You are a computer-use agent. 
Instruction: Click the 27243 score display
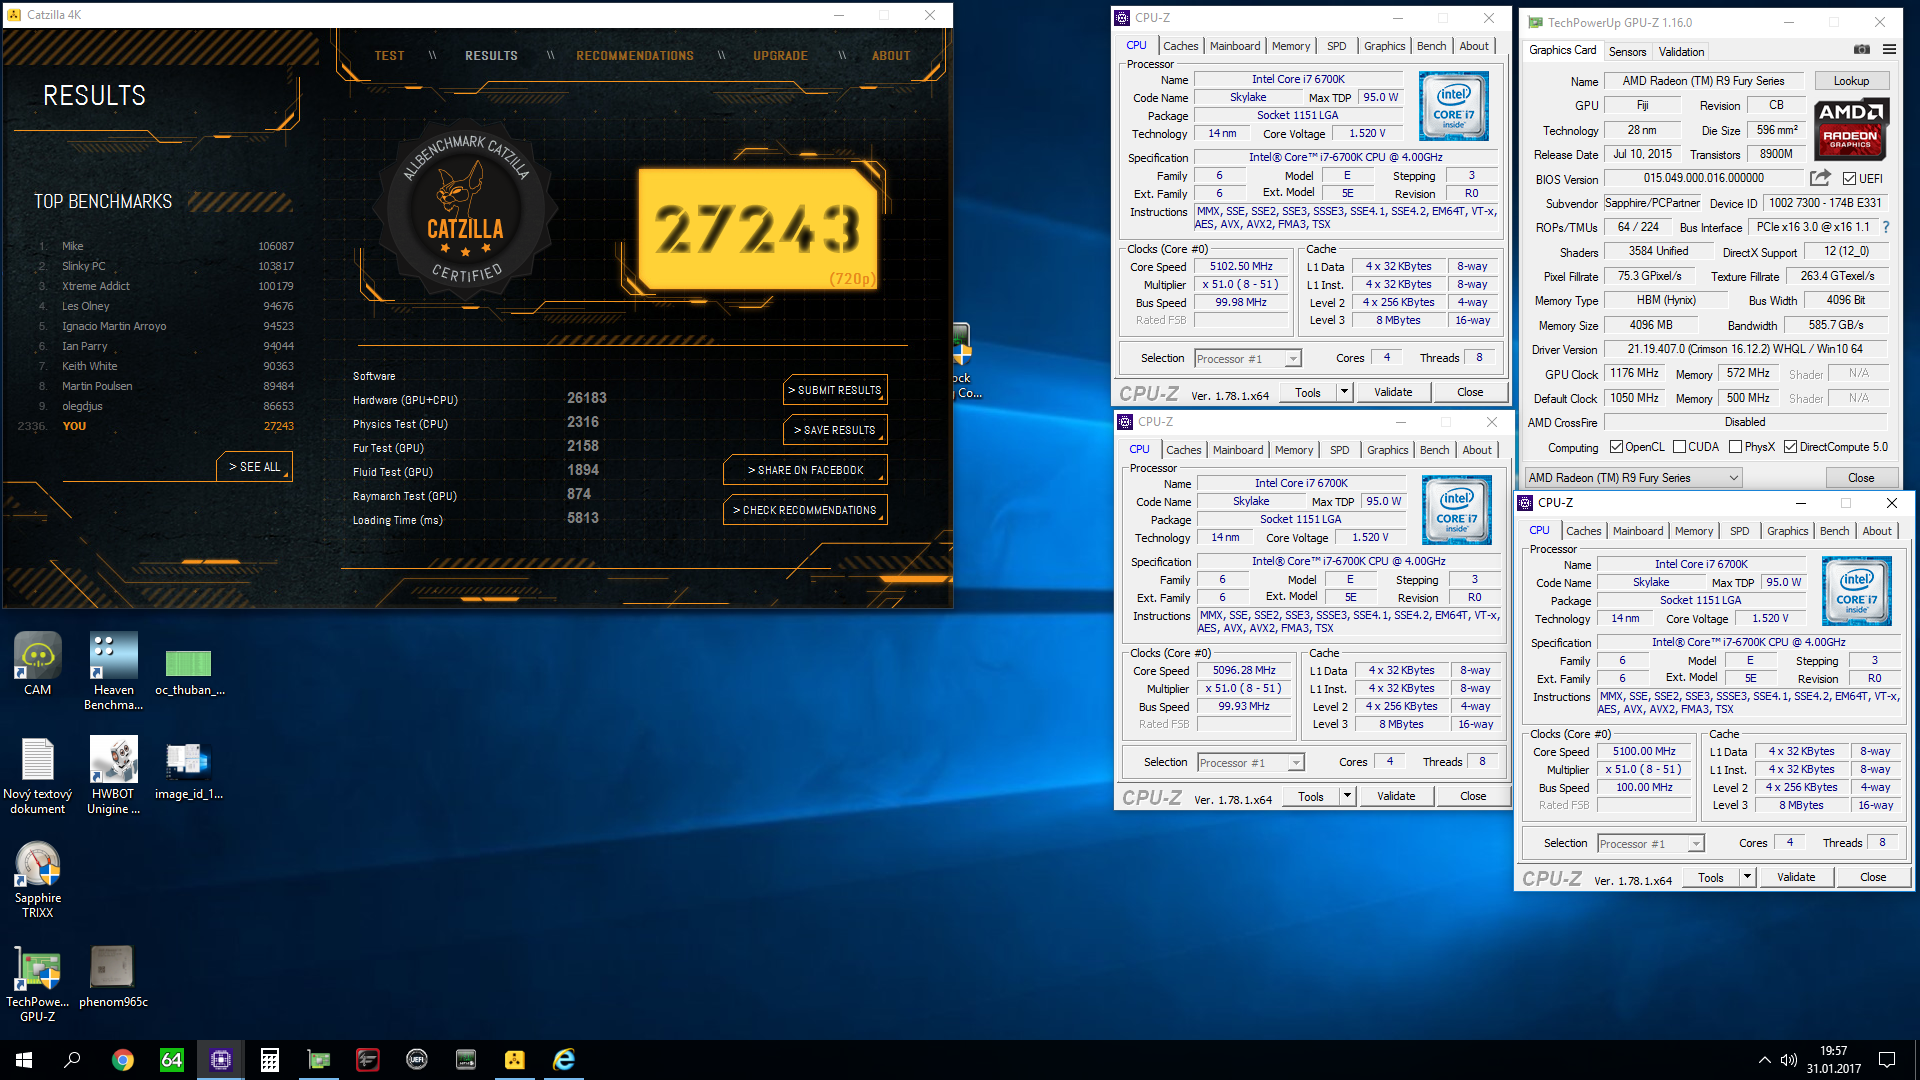[758, 229]
